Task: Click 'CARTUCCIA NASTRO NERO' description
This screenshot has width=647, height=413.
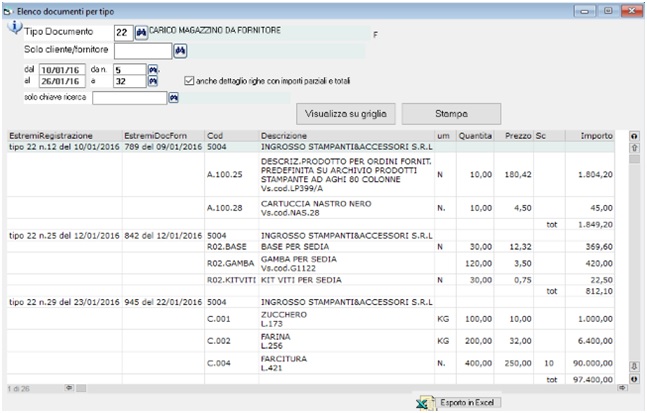Action: pos(316,204)
